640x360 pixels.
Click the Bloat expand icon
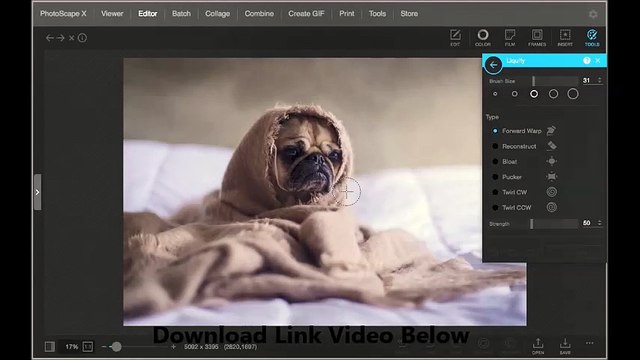(x=551, y=161)
